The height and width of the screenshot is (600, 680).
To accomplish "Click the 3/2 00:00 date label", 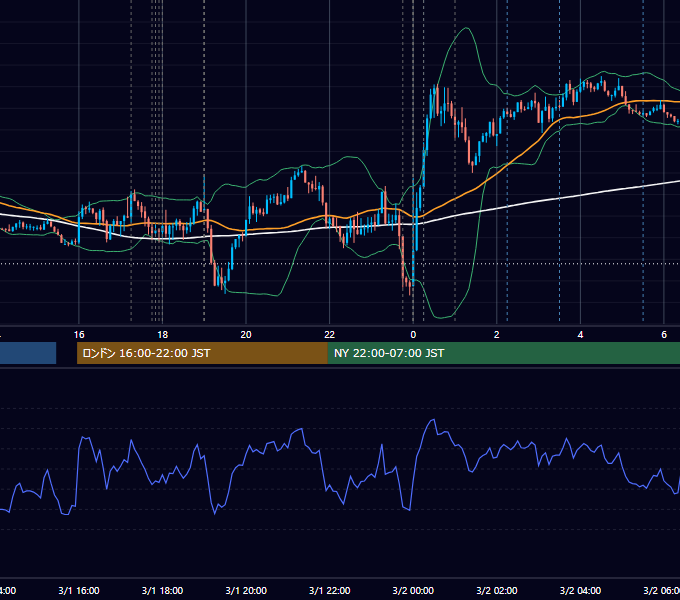I will tap(413, 590).
